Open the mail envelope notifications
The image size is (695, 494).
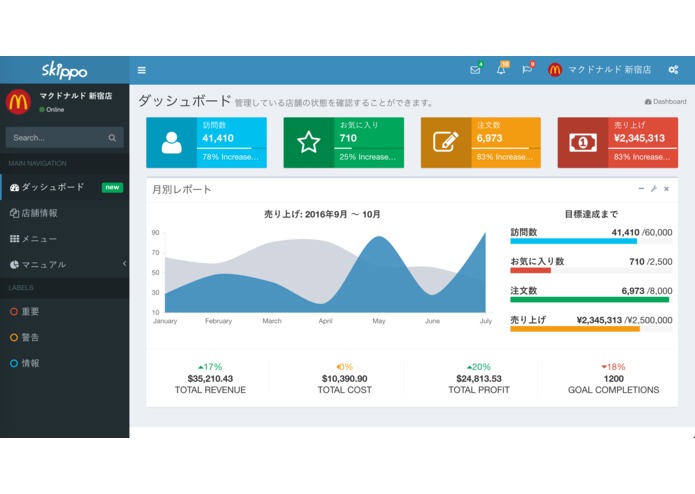[x=475, y=70]
